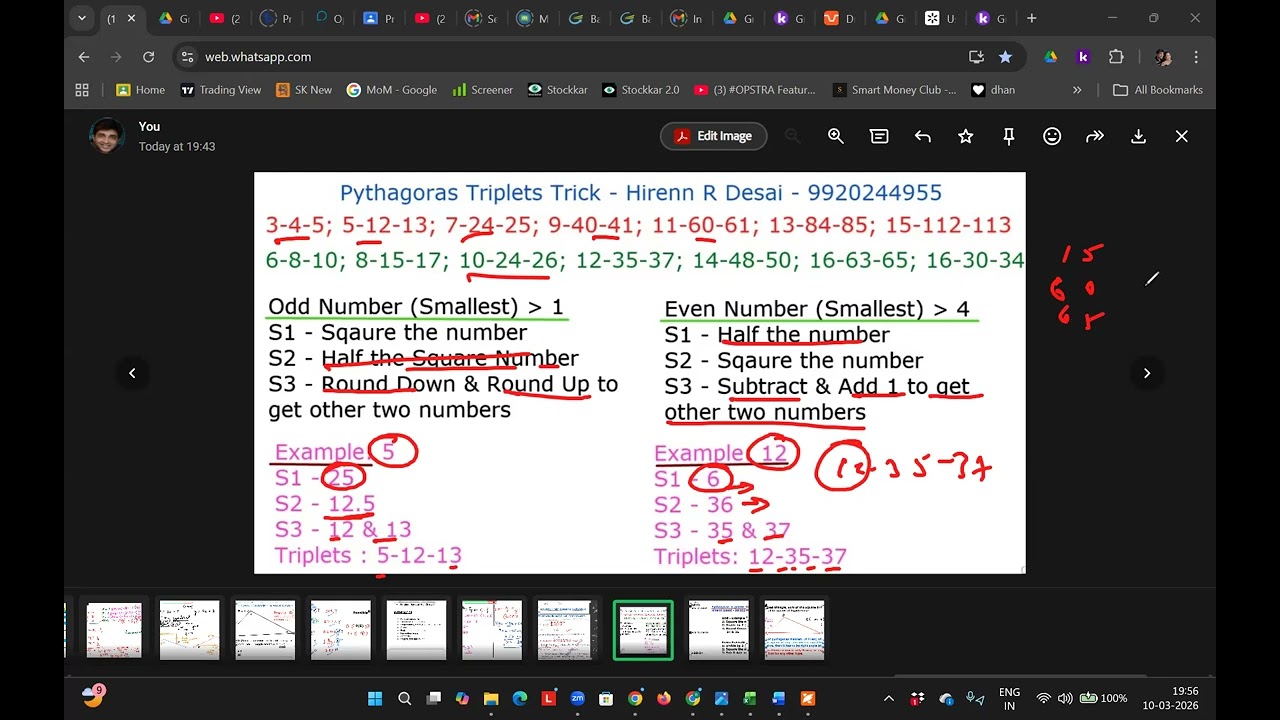Open the ENG IN language switcher

point(1009,698)
